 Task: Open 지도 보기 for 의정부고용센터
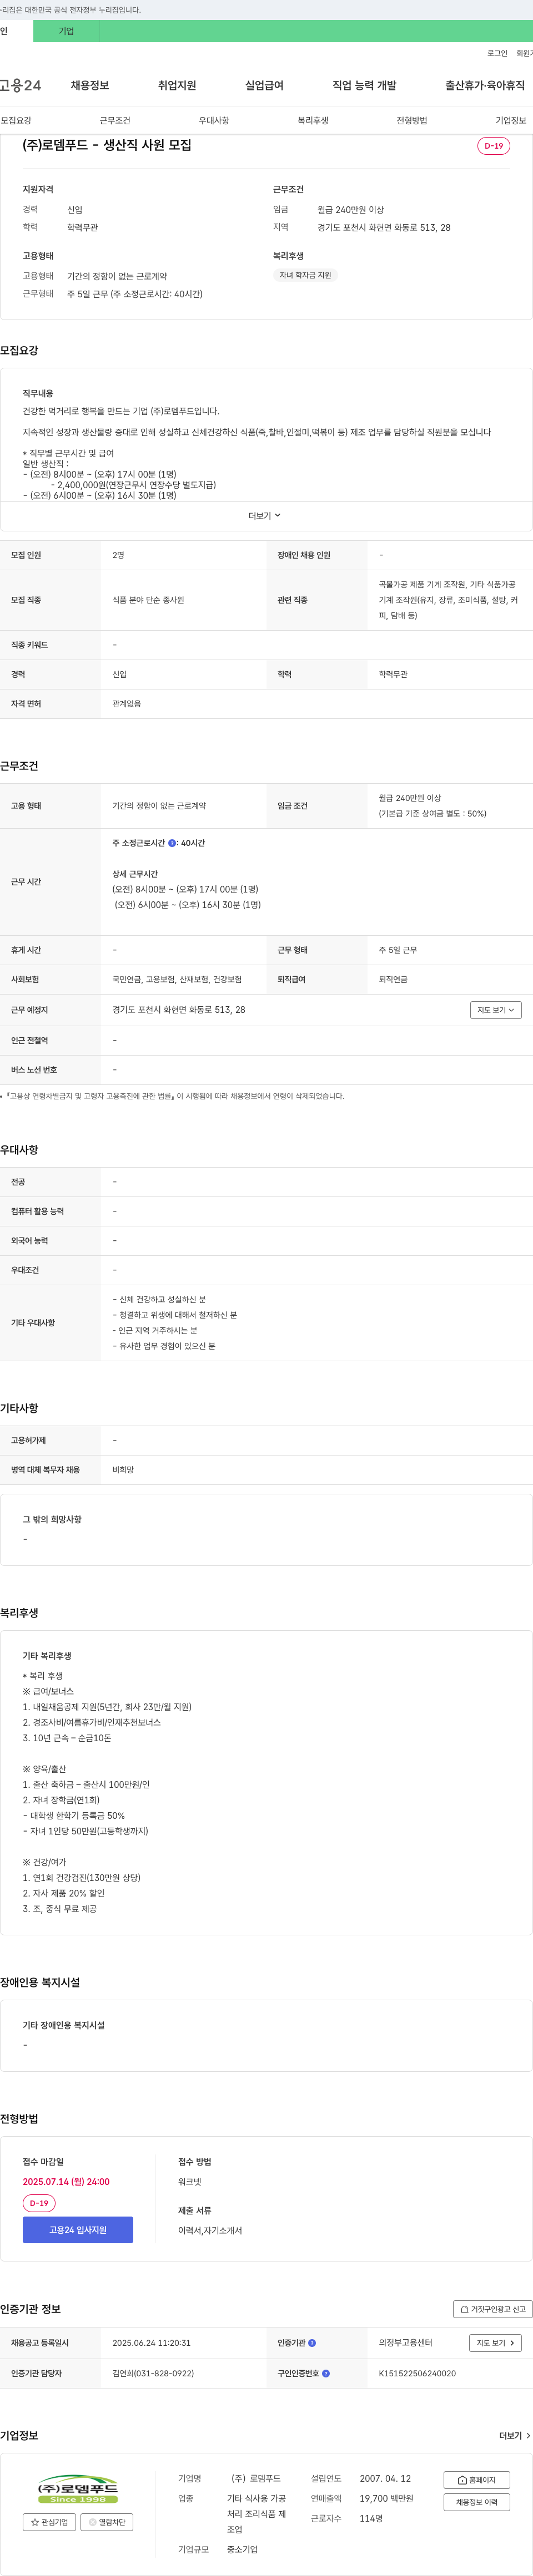495,2343
